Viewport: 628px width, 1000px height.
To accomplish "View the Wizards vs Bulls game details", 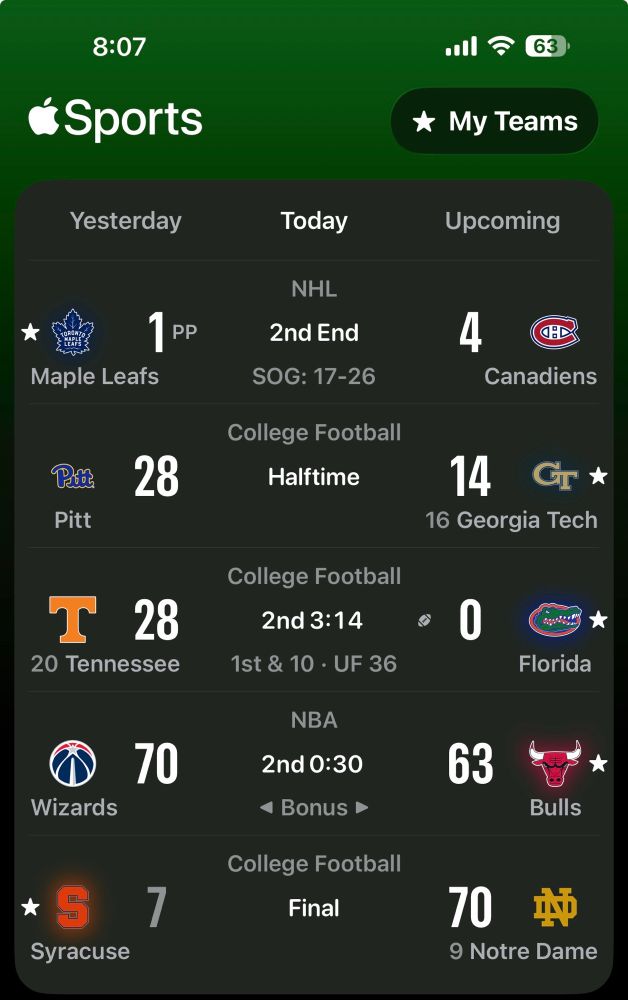I will pyautogui.click(x=314, y=763).
